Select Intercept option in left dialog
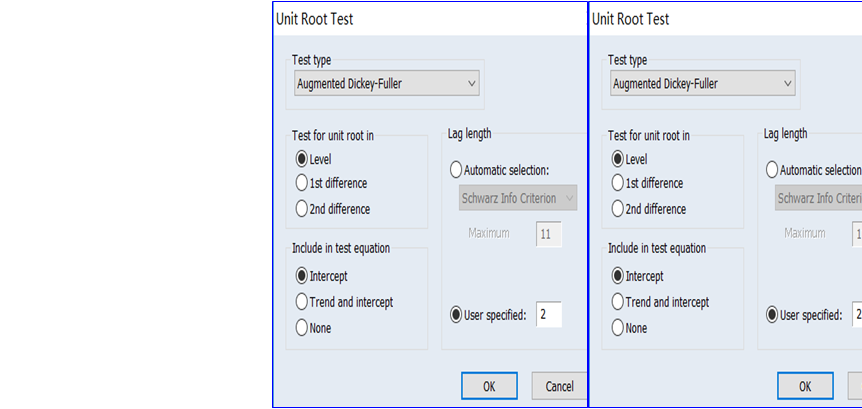This screenshot has width=862, height=409. 302,276
